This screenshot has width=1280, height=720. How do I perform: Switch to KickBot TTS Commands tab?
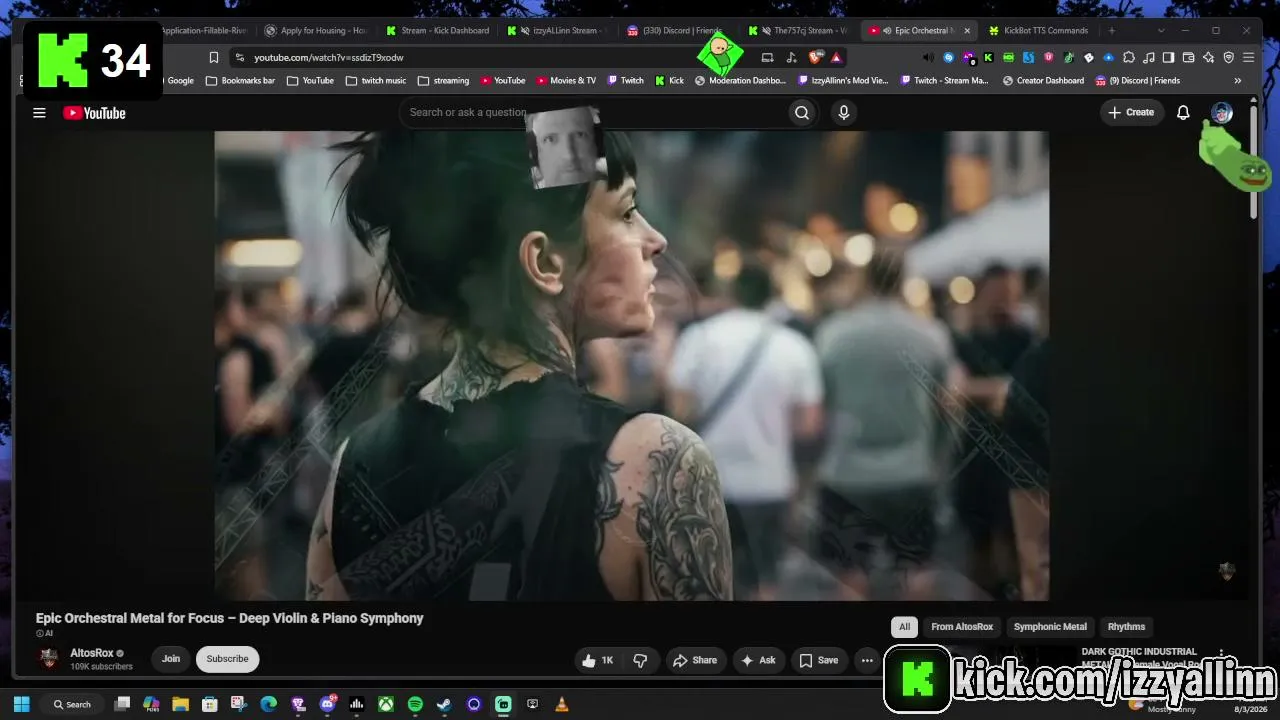pyautogui.click(x=1039, y=31)
